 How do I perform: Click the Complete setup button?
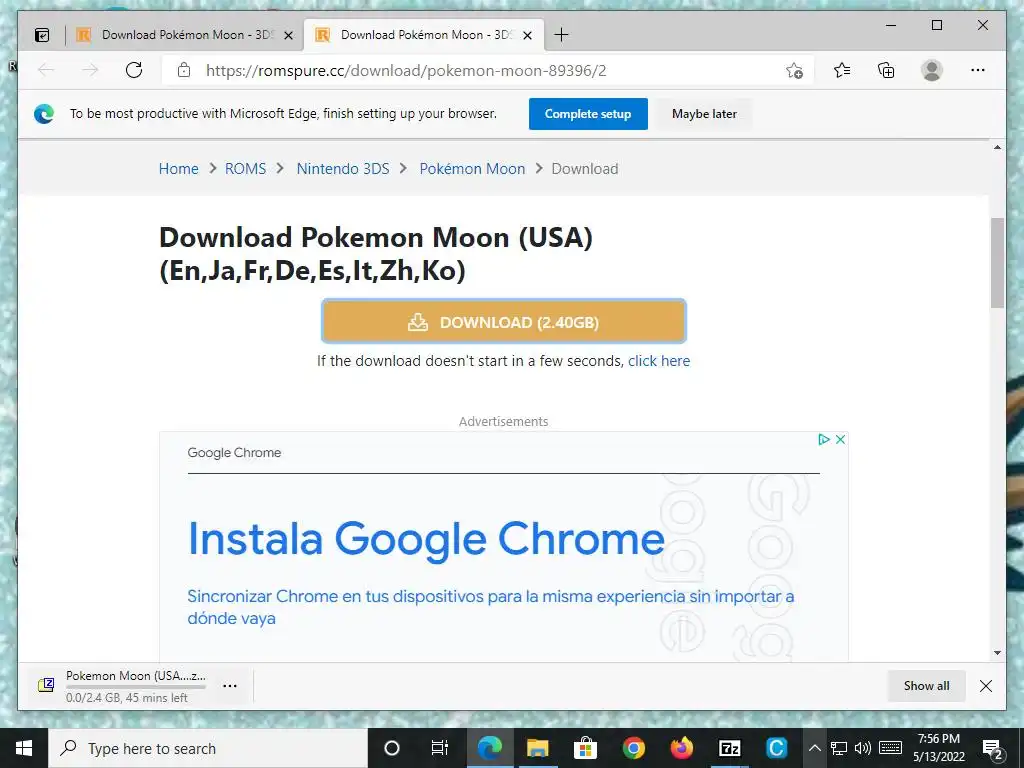pos(588,114)
